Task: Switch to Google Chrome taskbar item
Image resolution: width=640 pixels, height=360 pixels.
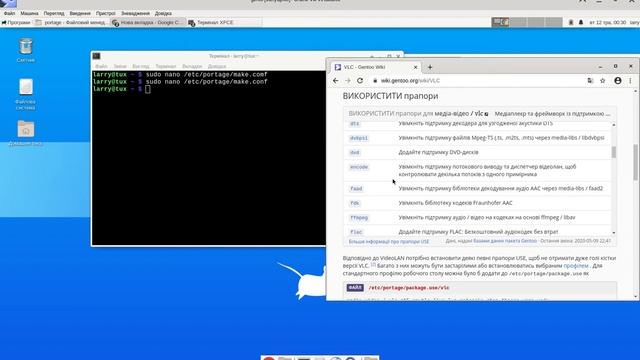Action: coord(148,22)
